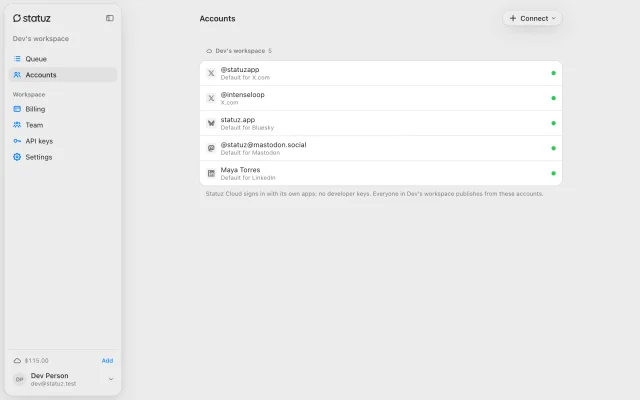This screenshot has width=640, height=400.
Task: Click the Dev's workspace title in sidebar
Action: click(x=40, y=38)
